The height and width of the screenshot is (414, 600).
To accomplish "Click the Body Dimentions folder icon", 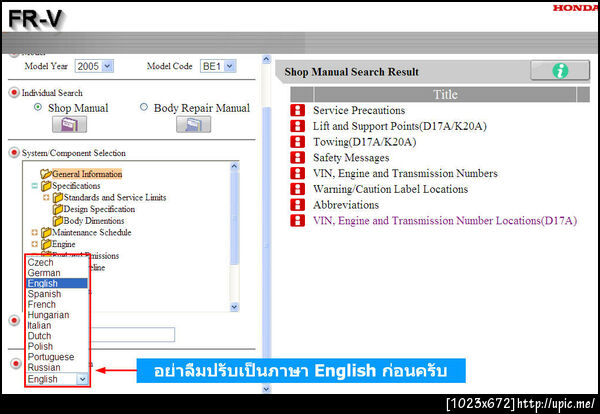I will pyautogui.click(x=58, y=221).
